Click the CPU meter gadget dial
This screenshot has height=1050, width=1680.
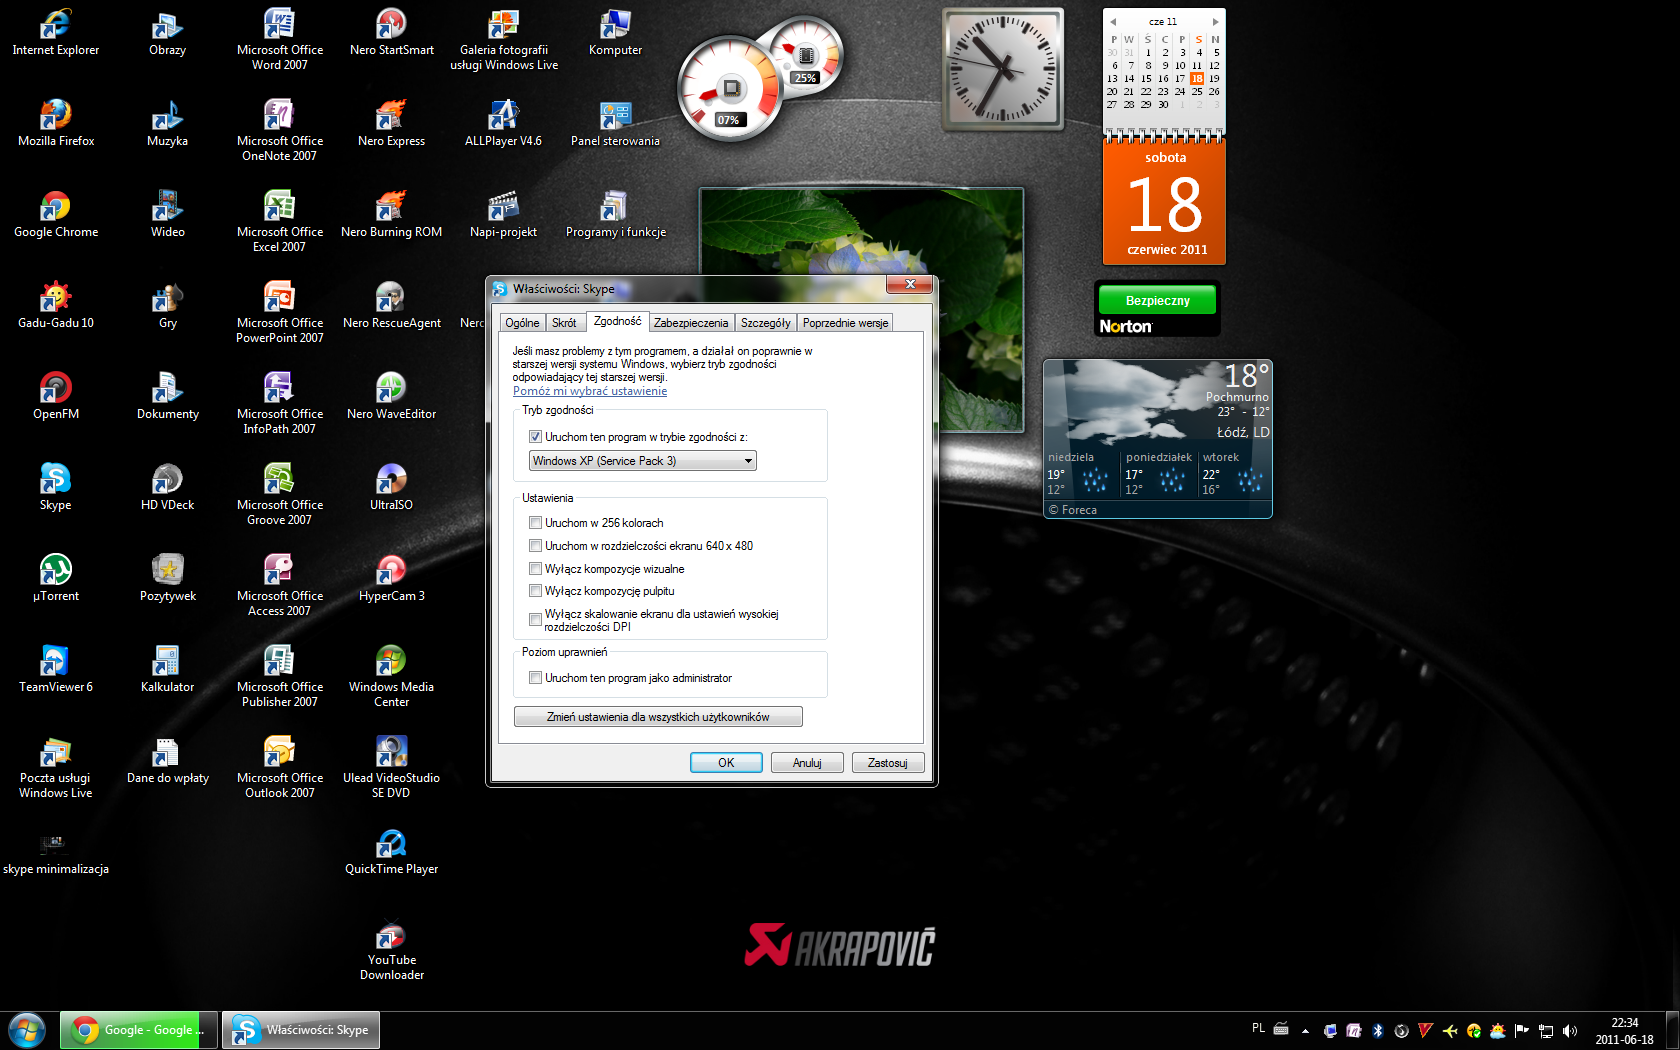pos(729,90)
